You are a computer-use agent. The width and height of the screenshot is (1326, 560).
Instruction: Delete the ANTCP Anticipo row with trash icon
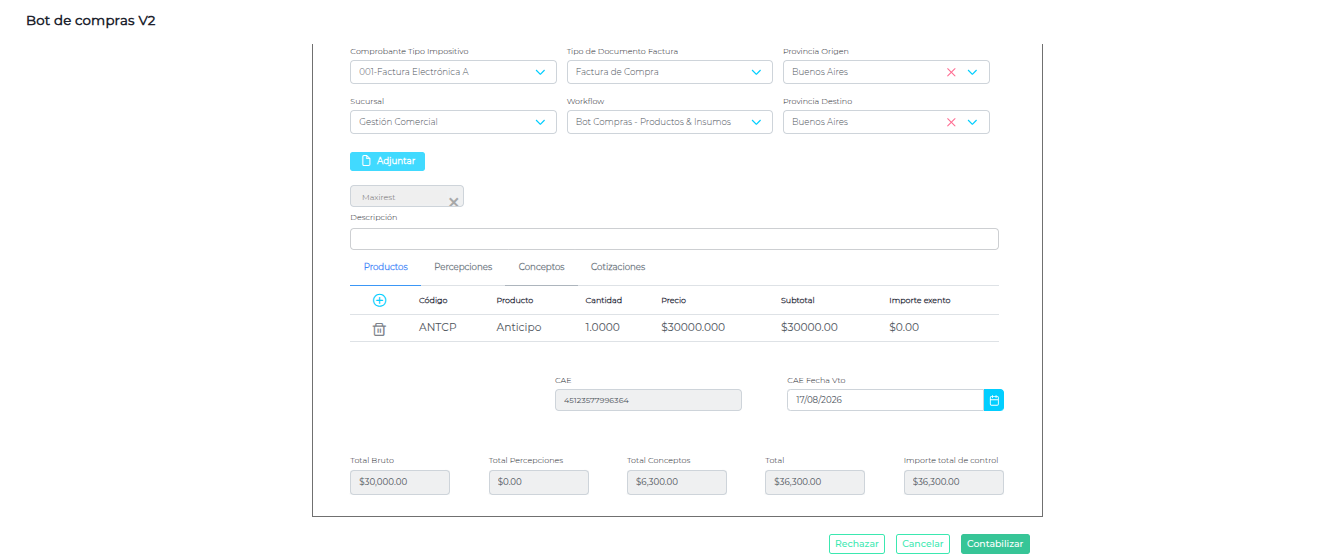[379, 329]
